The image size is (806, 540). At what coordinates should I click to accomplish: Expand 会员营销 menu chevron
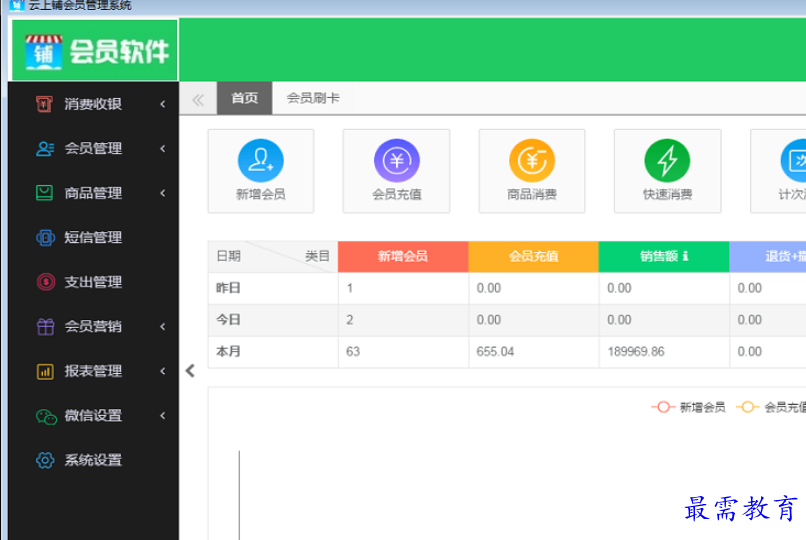[163, 326]
